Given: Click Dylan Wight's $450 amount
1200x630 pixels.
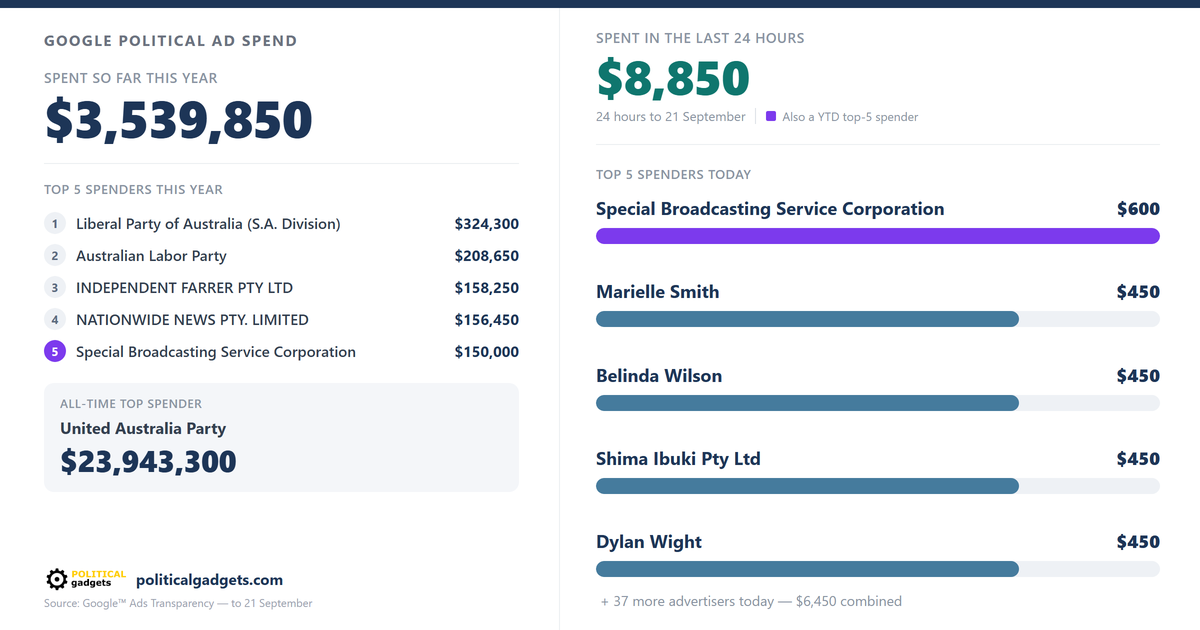Looking at the screenshot, I should (x=1138, y=542).
